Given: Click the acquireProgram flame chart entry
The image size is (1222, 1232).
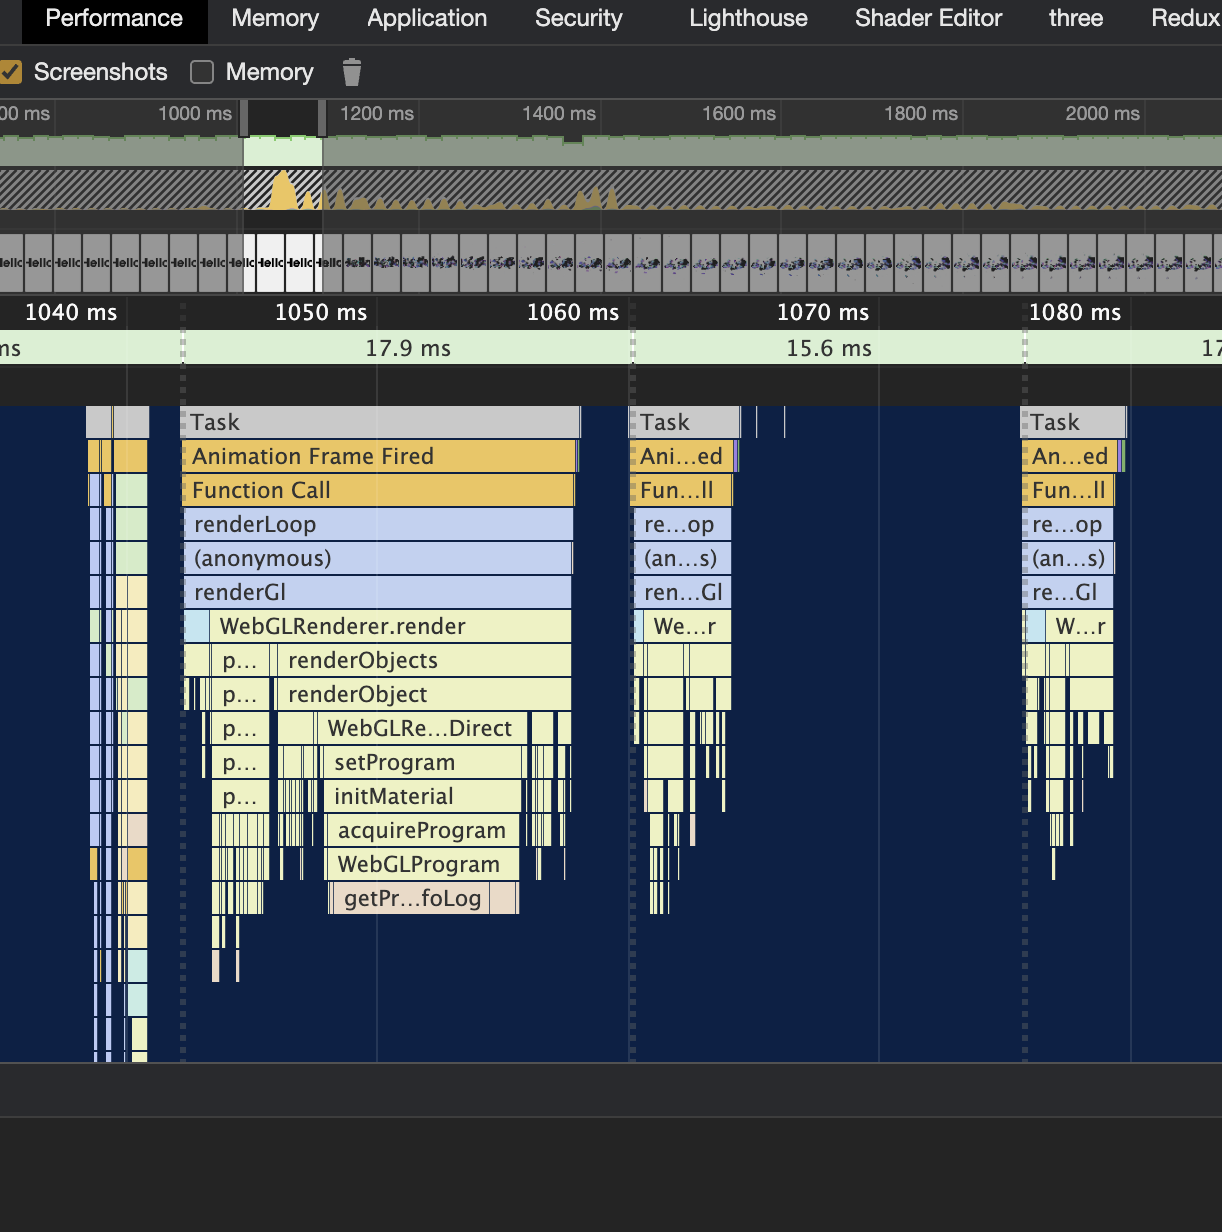Looking at the screenshot, I should pos(421,830).
